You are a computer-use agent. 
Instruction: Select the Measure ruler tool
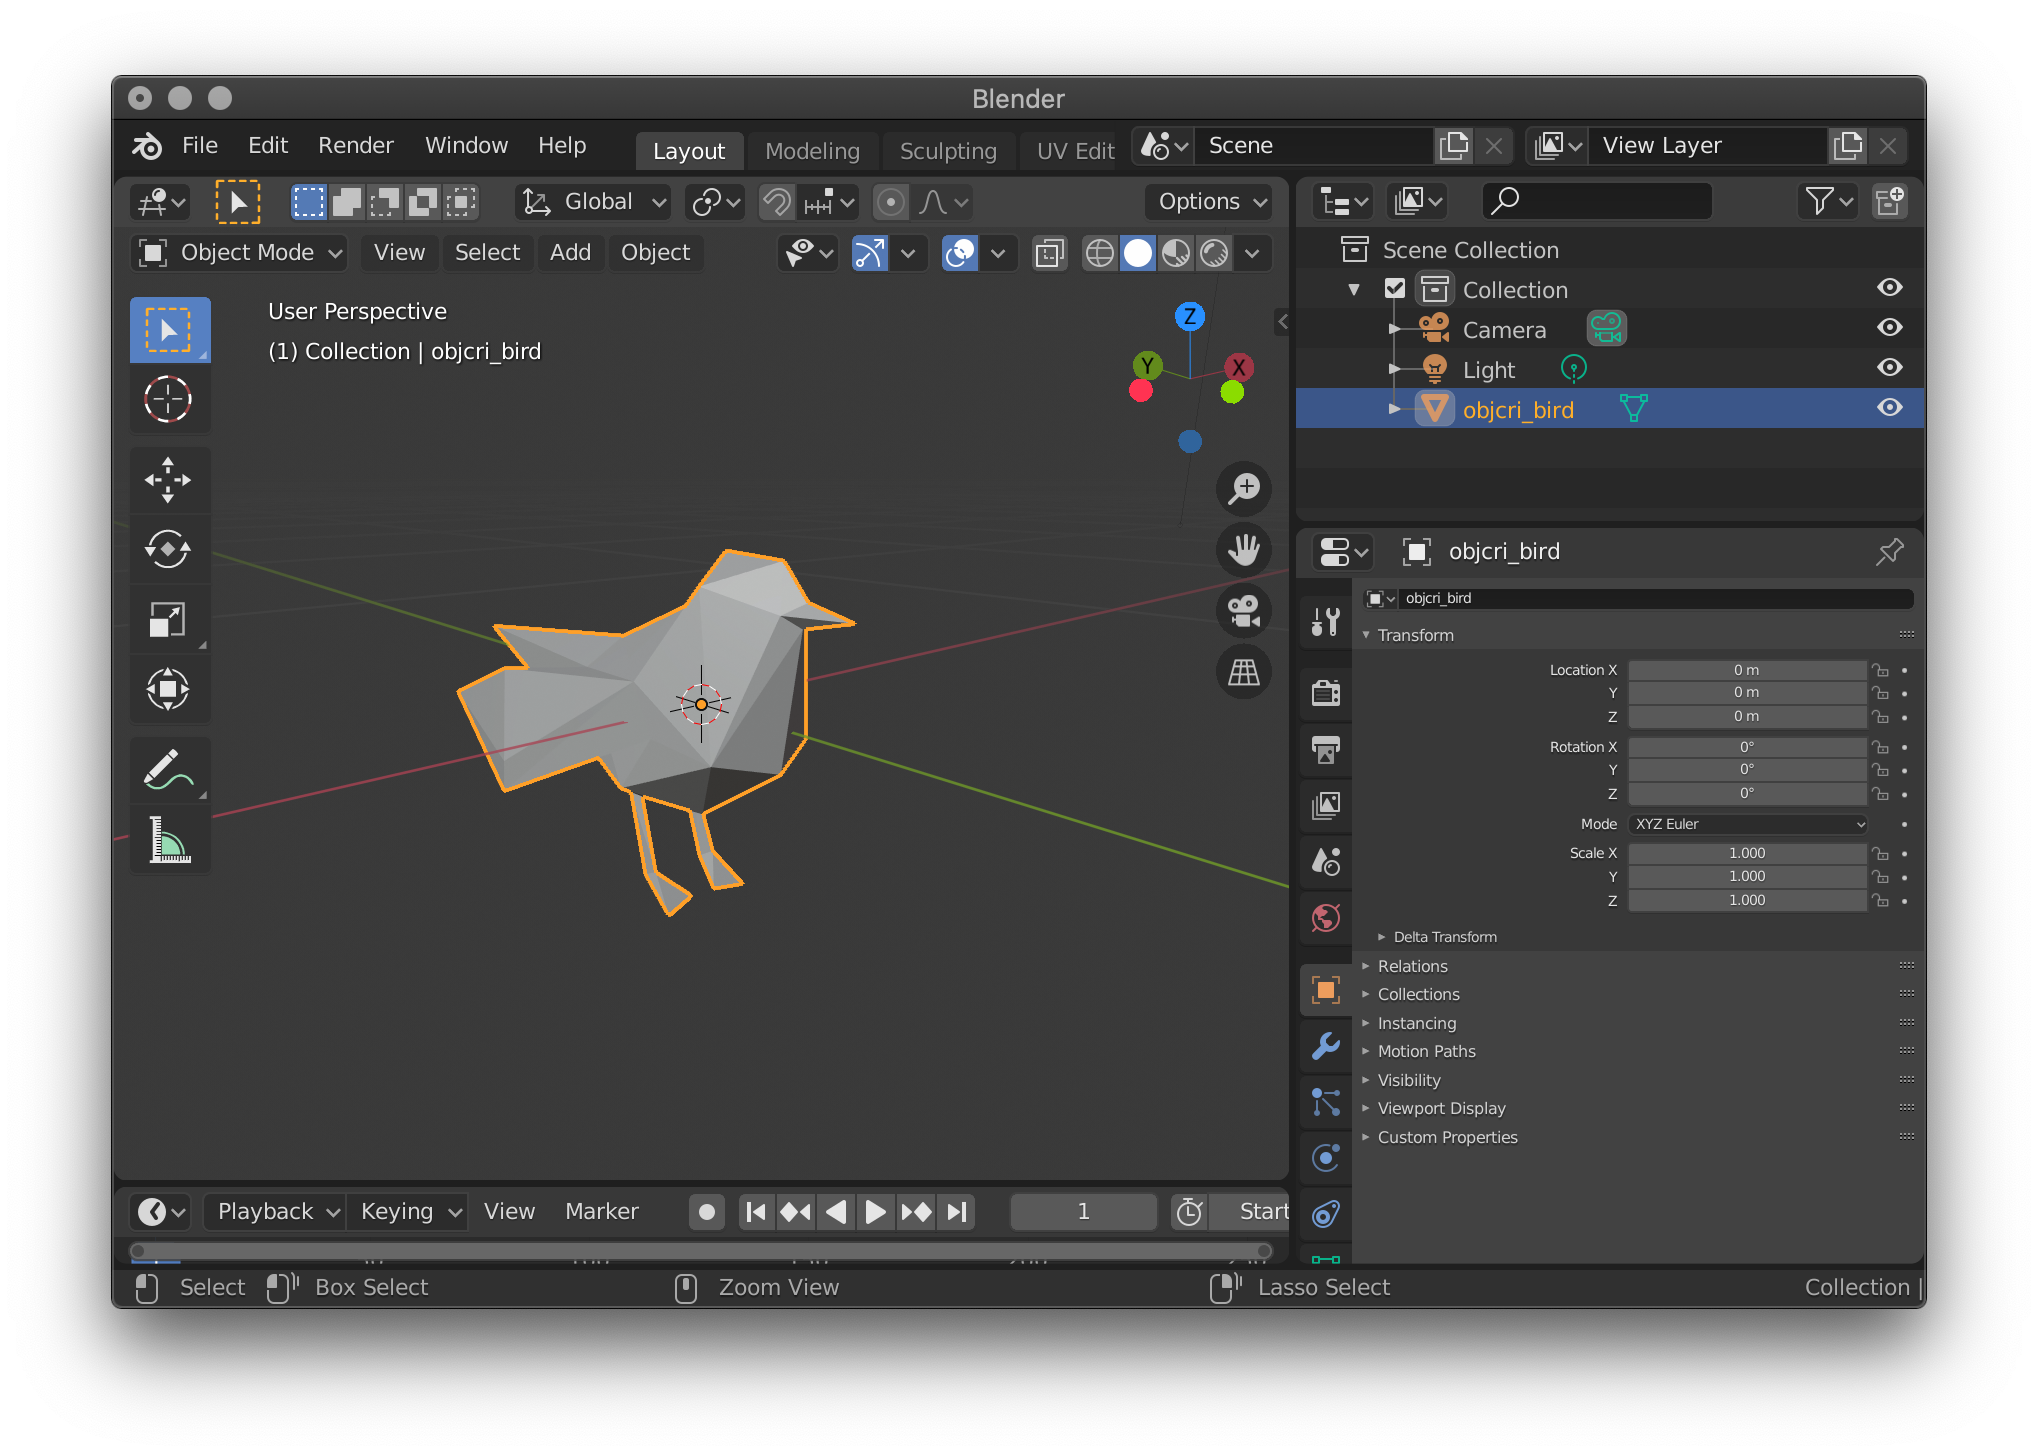point(168,840)
